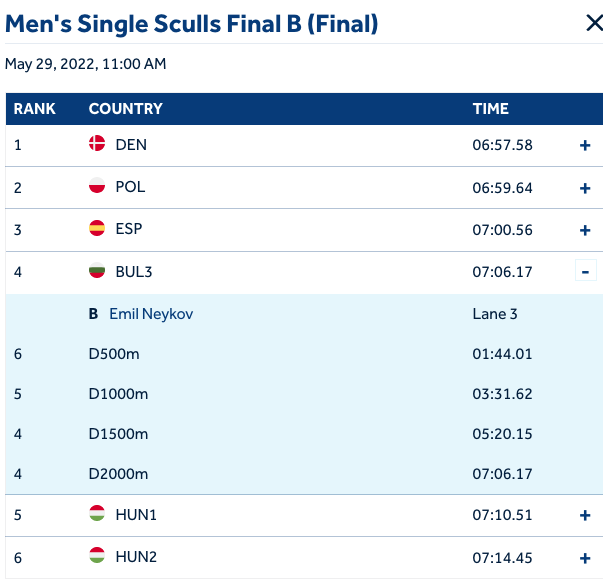Click the Denmark flag icon
This screenshot has width=603, height=583.
pyautogui.click(x=97, y=144)
